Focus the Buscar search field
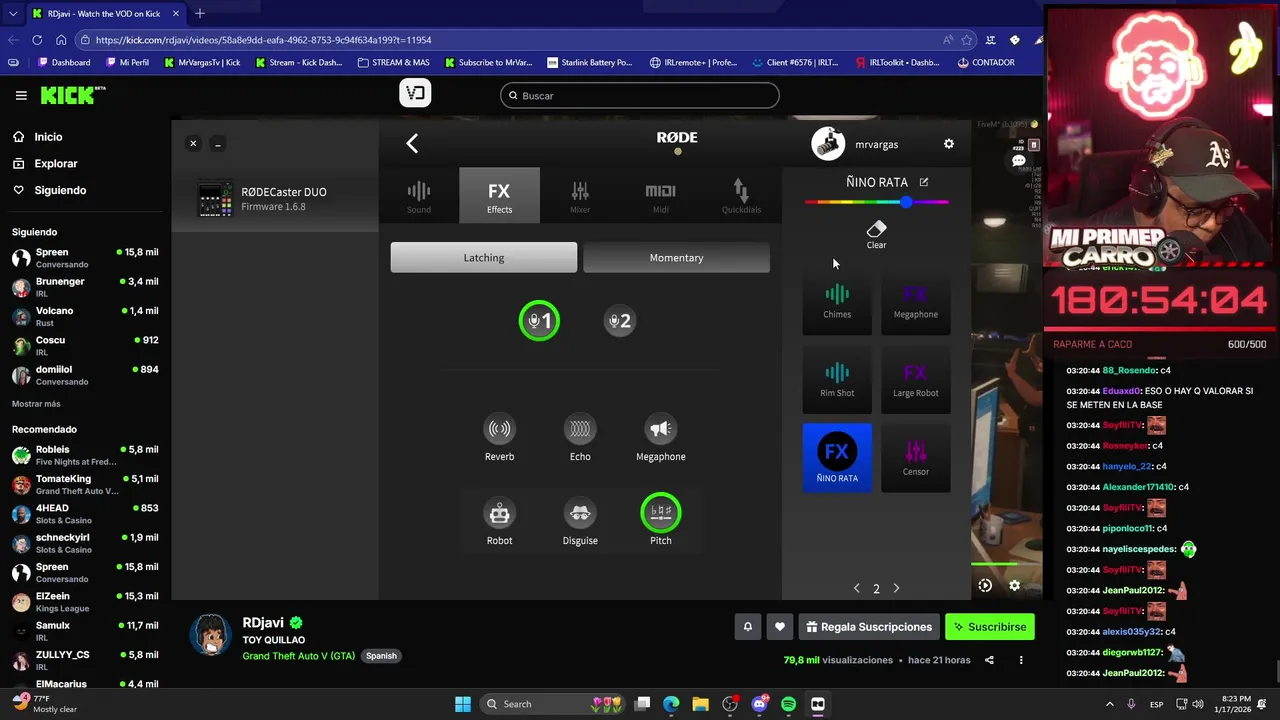Viewport: 1280px width, 720px height. (640, 96)
